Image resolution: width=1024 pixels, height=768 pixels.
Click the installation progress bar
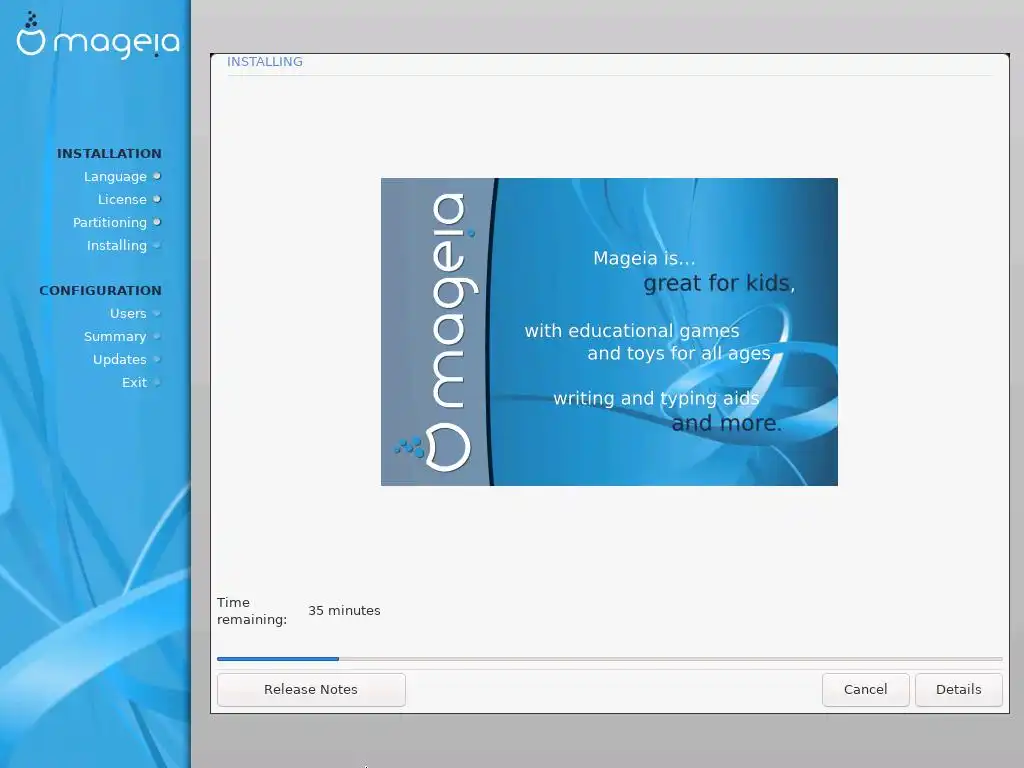click(609, 659)
